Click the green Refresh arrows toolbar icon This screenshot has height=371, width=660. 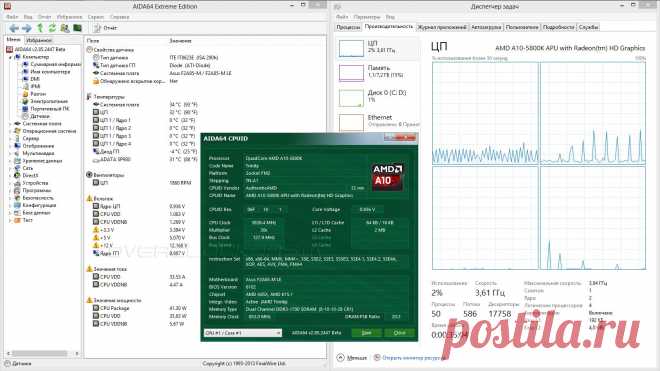[x=52, y=28]
